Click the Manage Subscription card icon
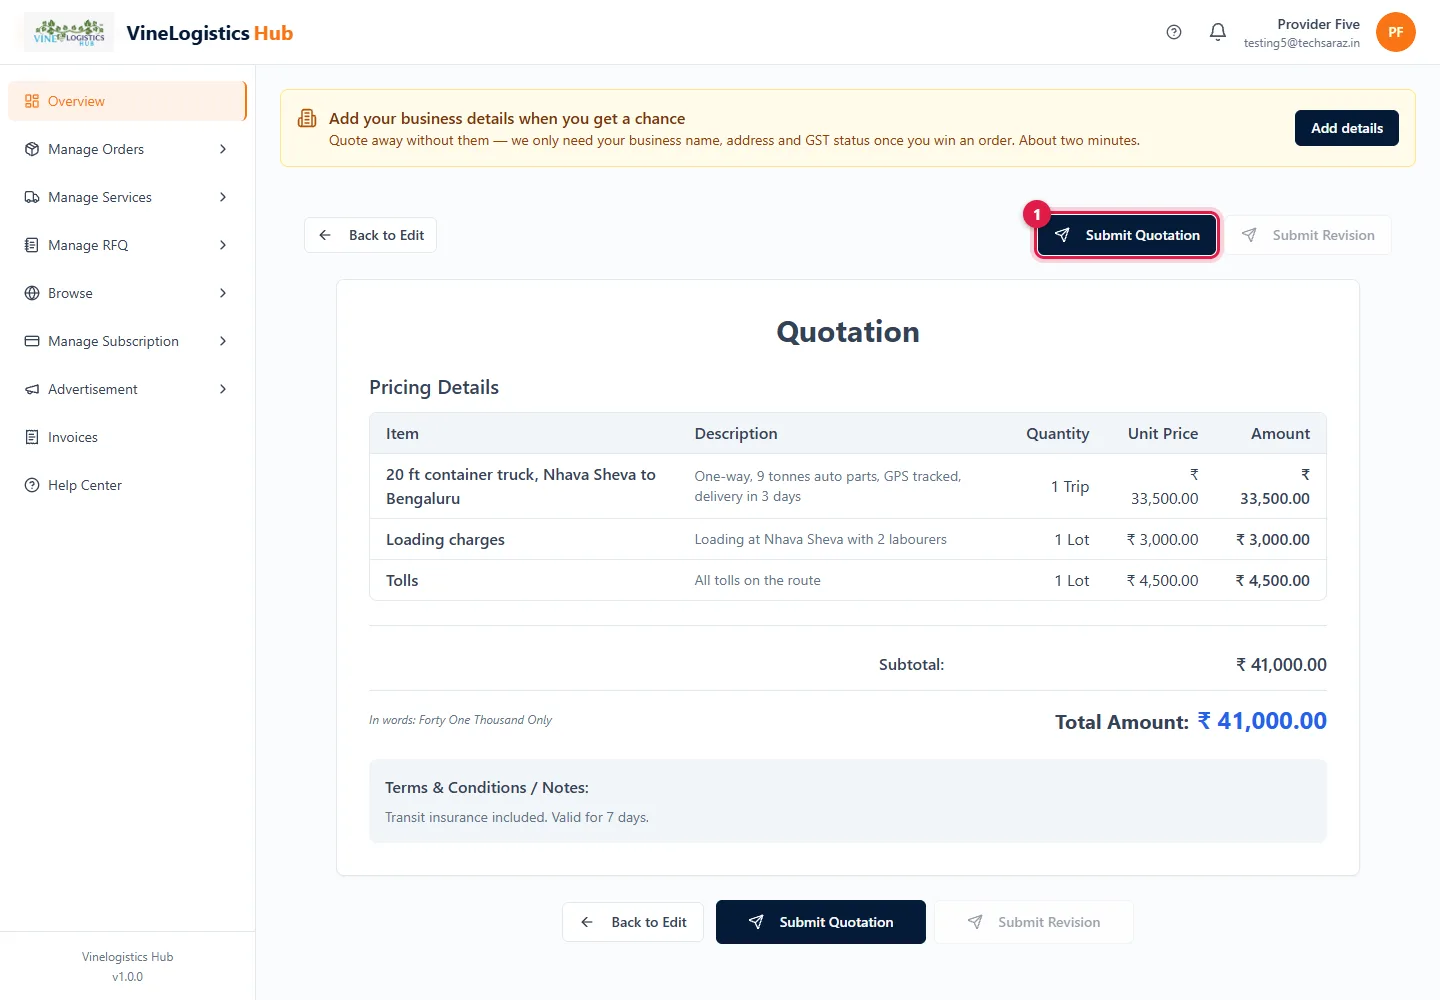The height and width of the screenshot is (1000, 1440). [x=32, y=341]
